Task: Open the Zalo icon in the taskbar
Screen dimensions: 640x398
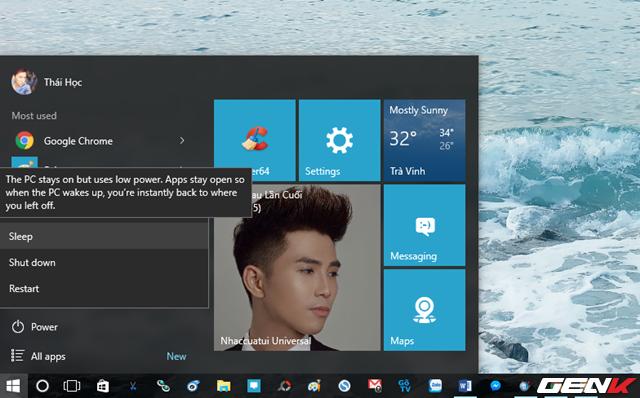Action: pos(435,385)
